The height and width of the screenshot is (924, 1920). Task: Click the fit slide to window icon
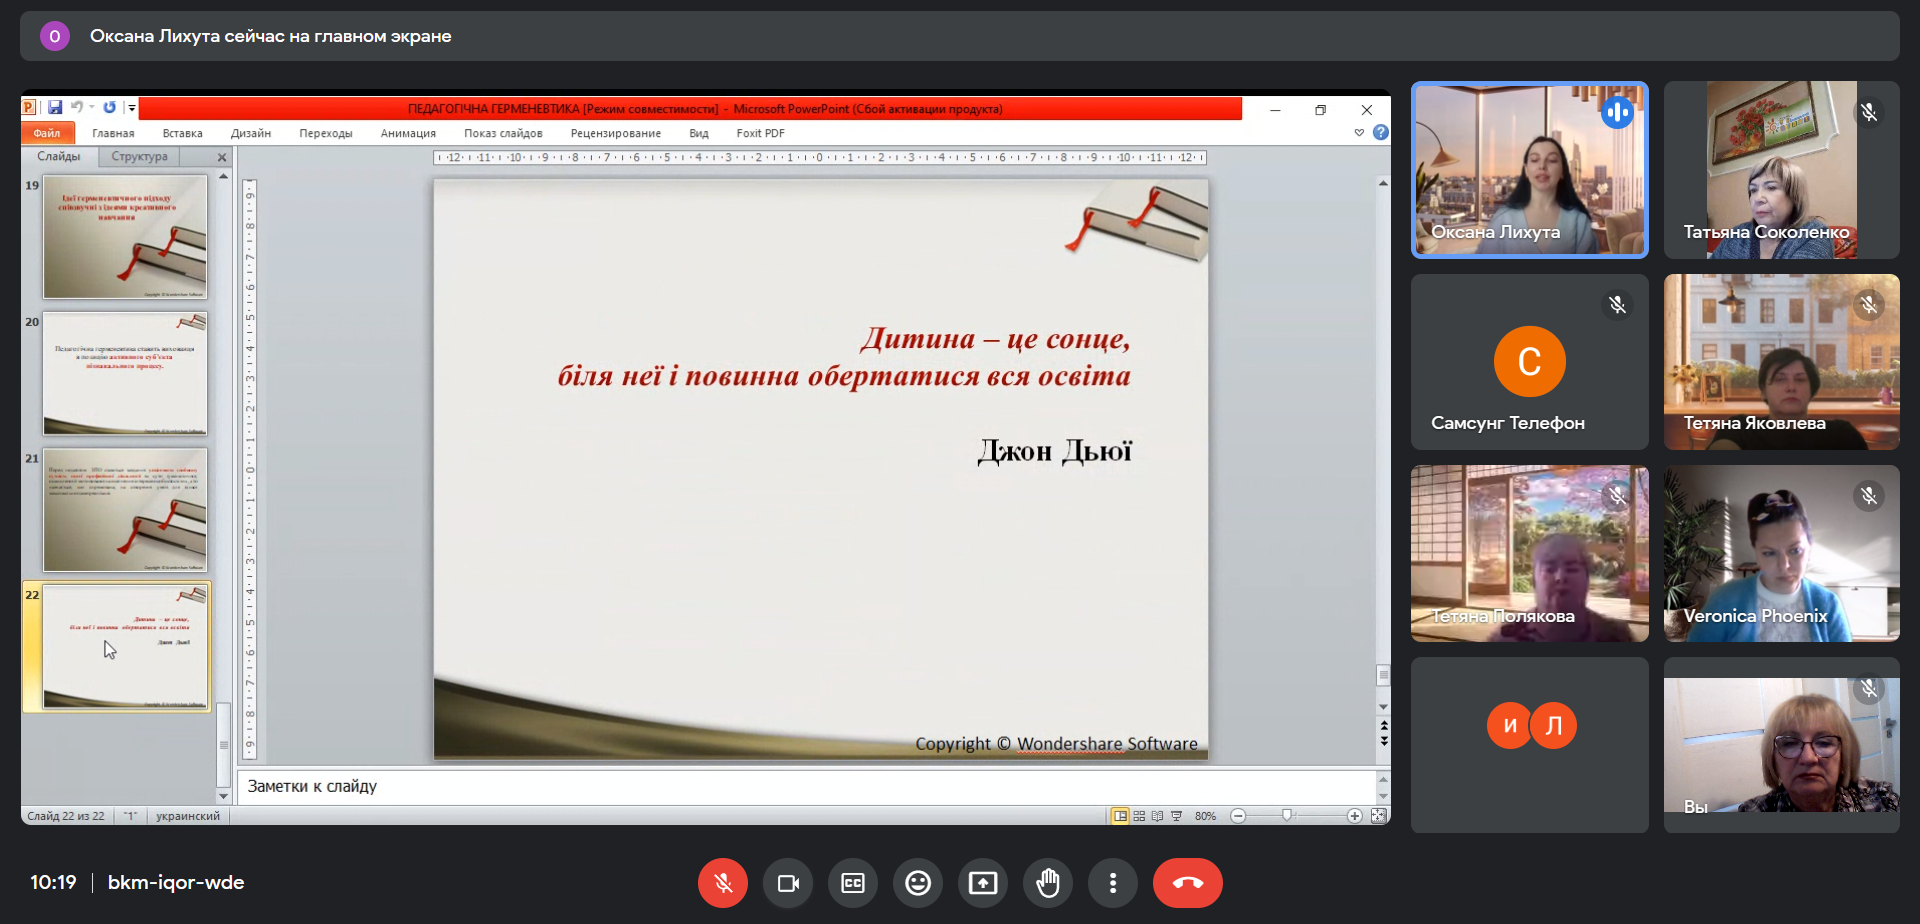coord(1378,816)
